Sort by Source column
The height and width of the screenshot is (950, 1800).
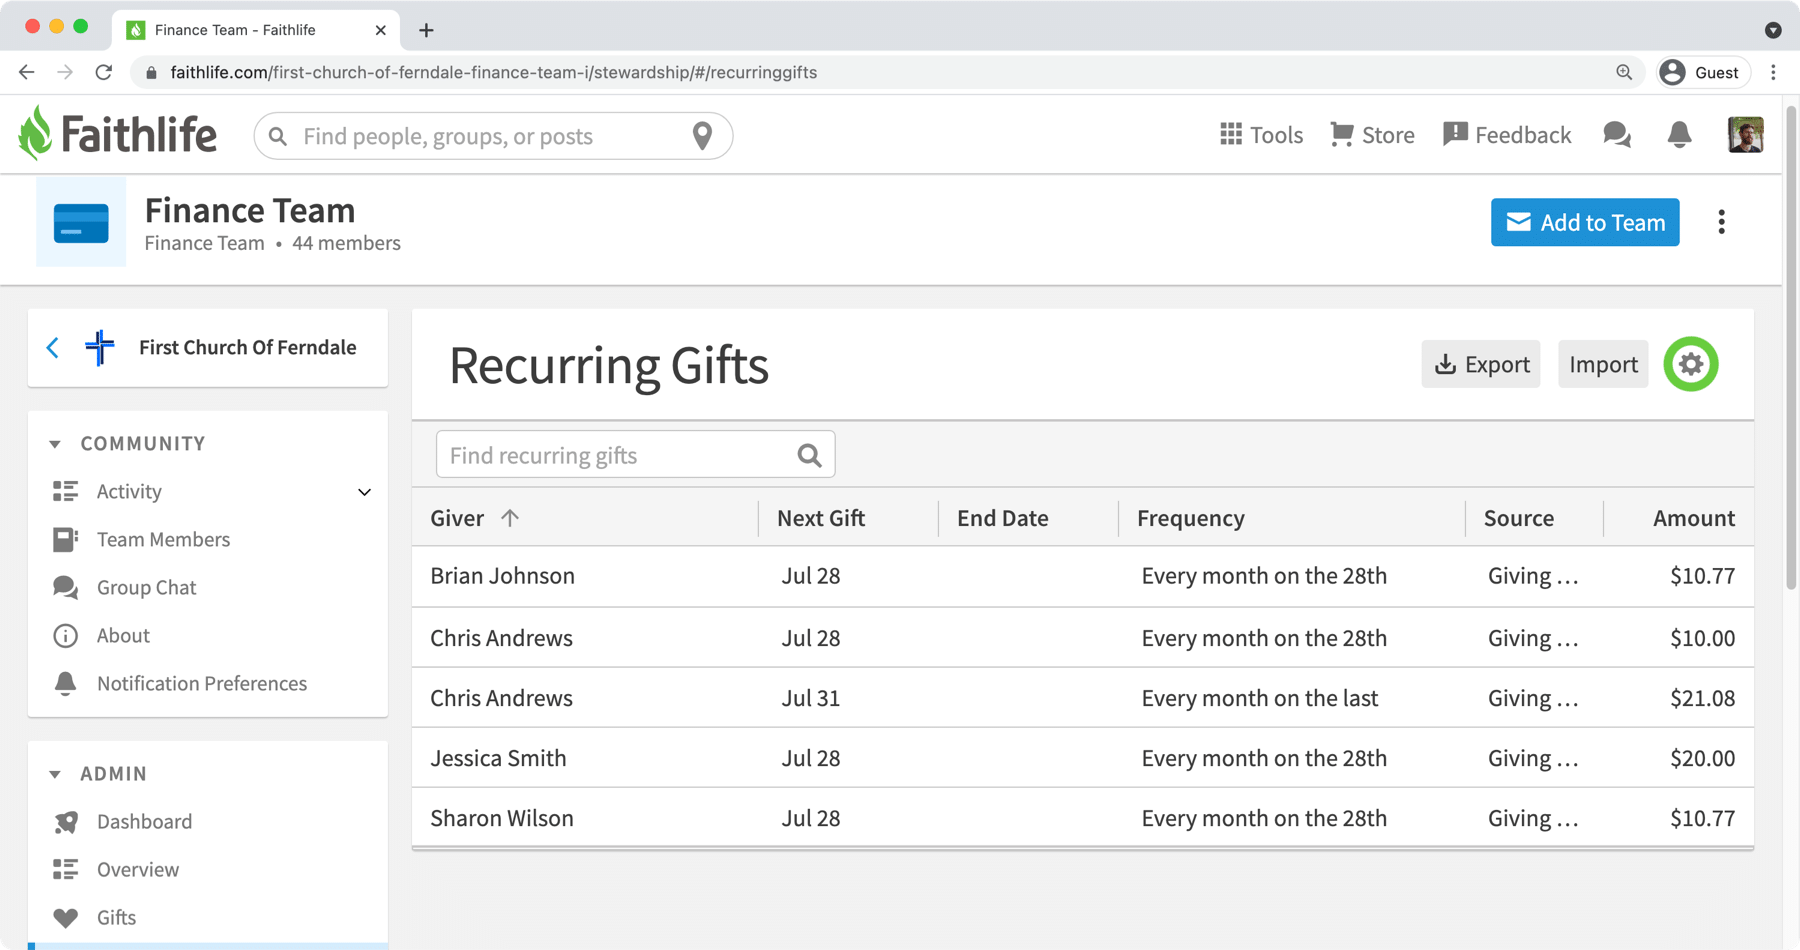coord(1518,518)
